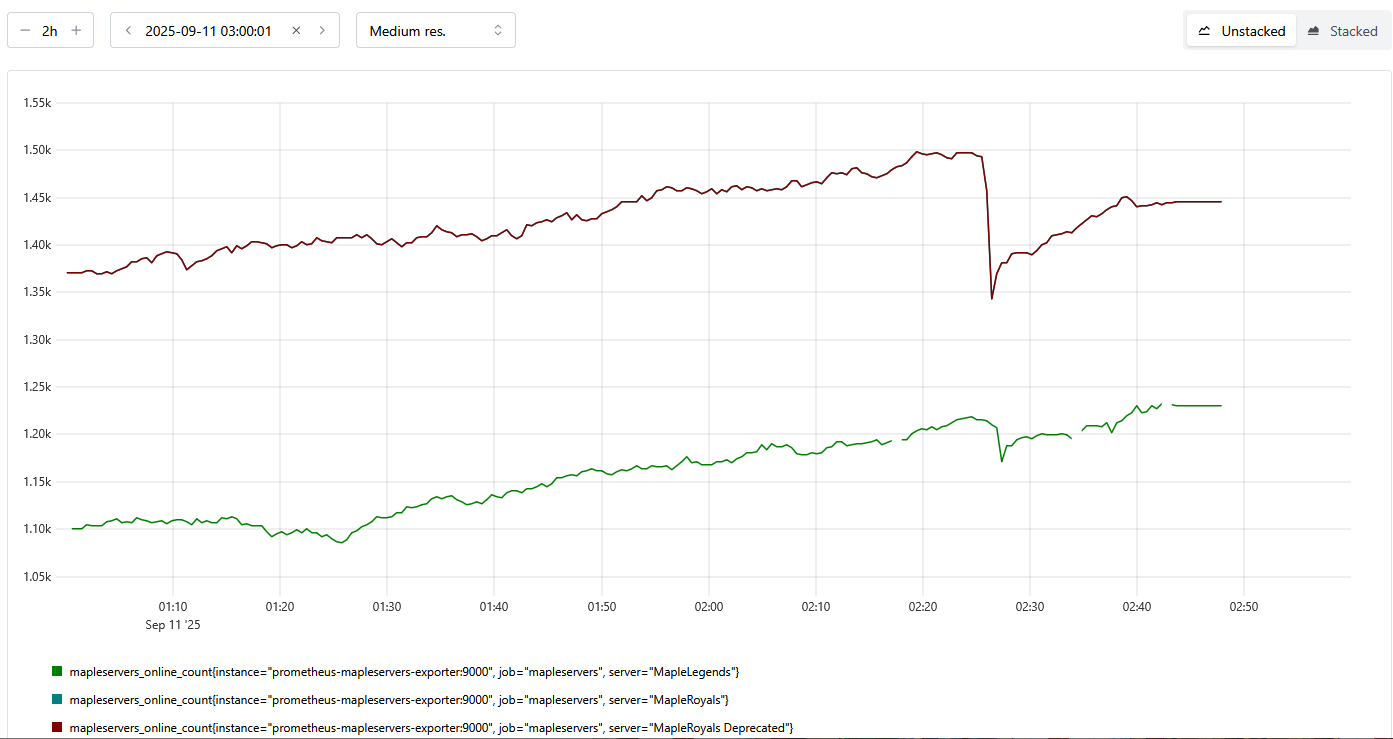This screenshot has height=739, width=1393.
Task: Click the dark red line's peak near 02:20
Action: click(x=916, y=152)
